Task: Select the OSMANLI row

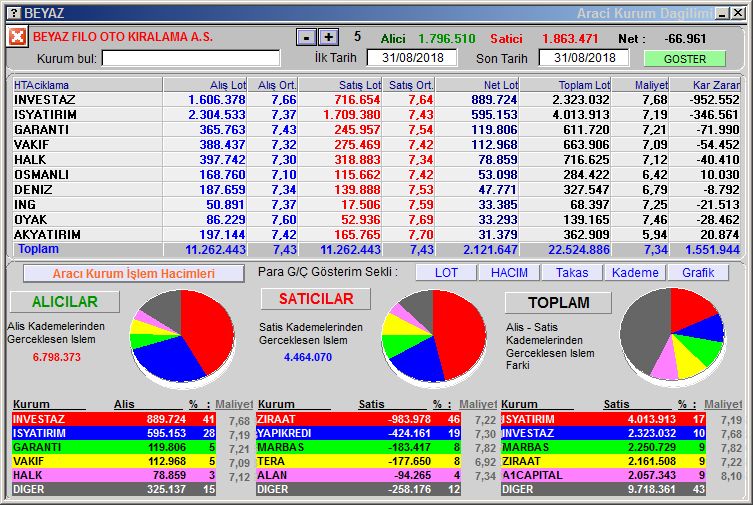Action: [x=376, y=175]
